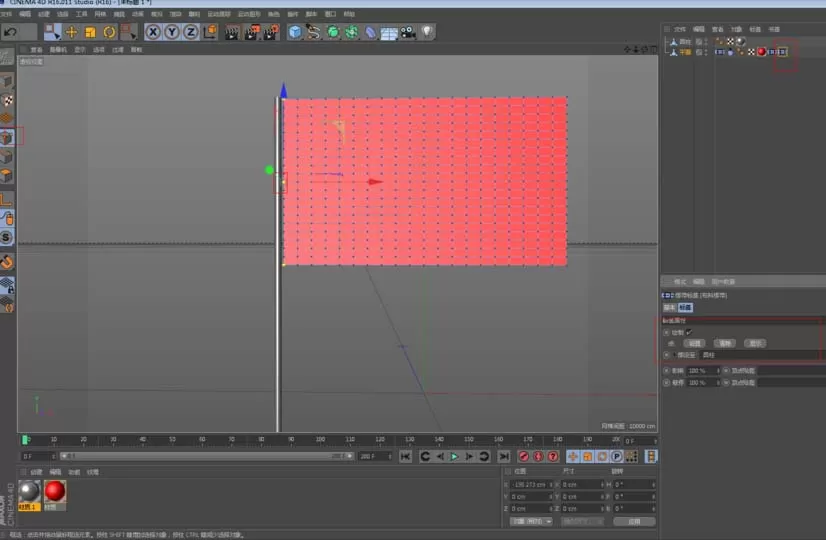Open the green generators (NURBS) icon

(x=333, y=33)
